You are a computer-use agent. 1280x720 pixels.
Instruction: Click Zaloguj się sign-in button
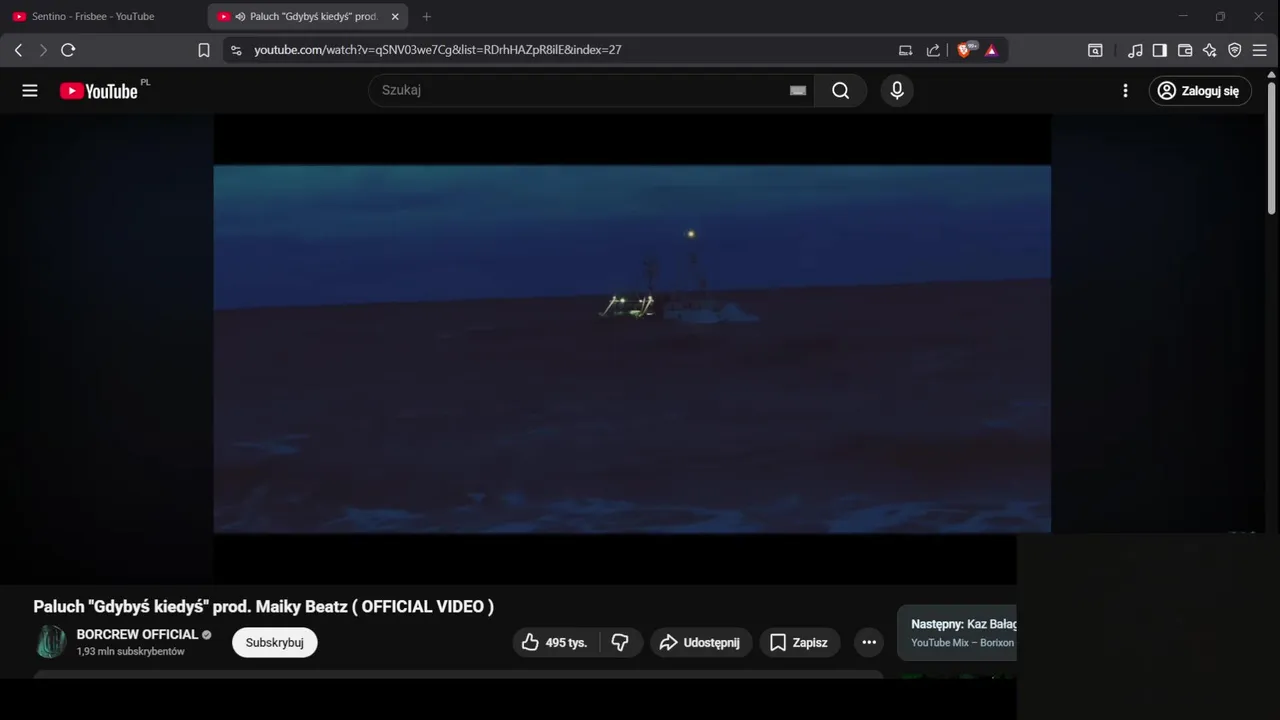tap(1200, 91)
